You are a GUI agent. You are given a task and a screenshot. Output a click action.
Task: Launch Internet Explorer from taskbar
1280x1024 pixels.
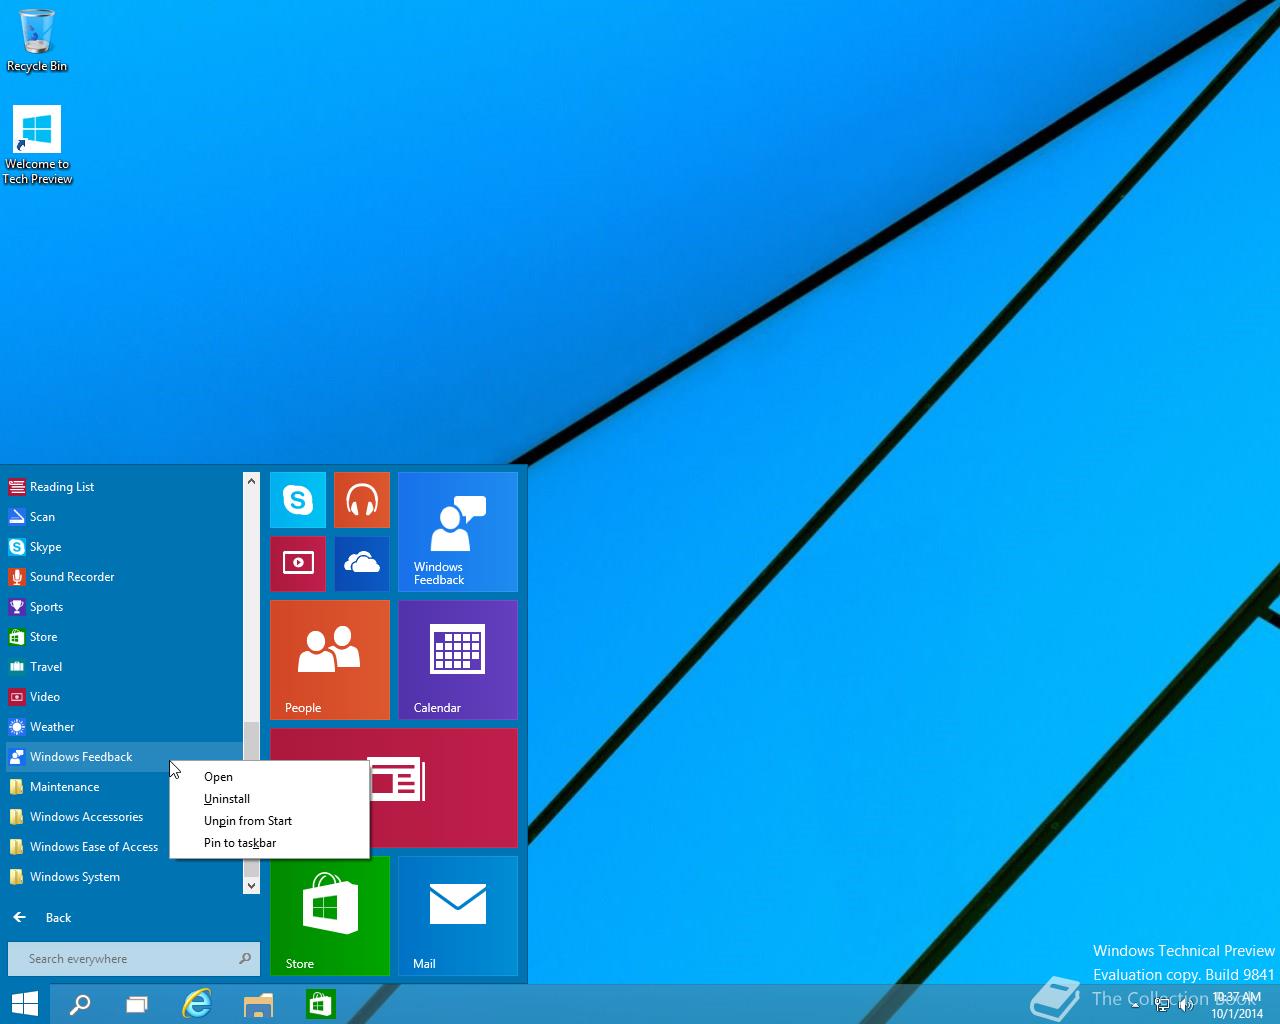(197, 1004)
